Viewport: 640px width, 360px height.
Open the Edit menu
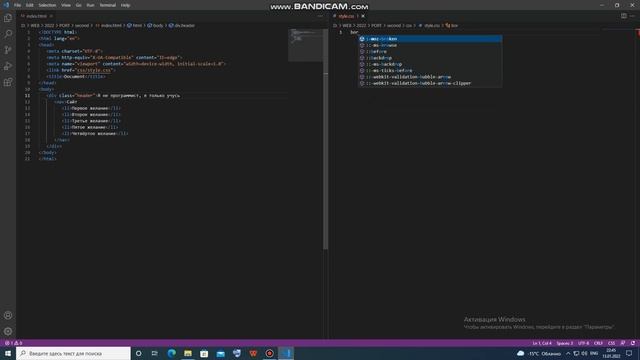pyautogui.click(x=29, y=5)
